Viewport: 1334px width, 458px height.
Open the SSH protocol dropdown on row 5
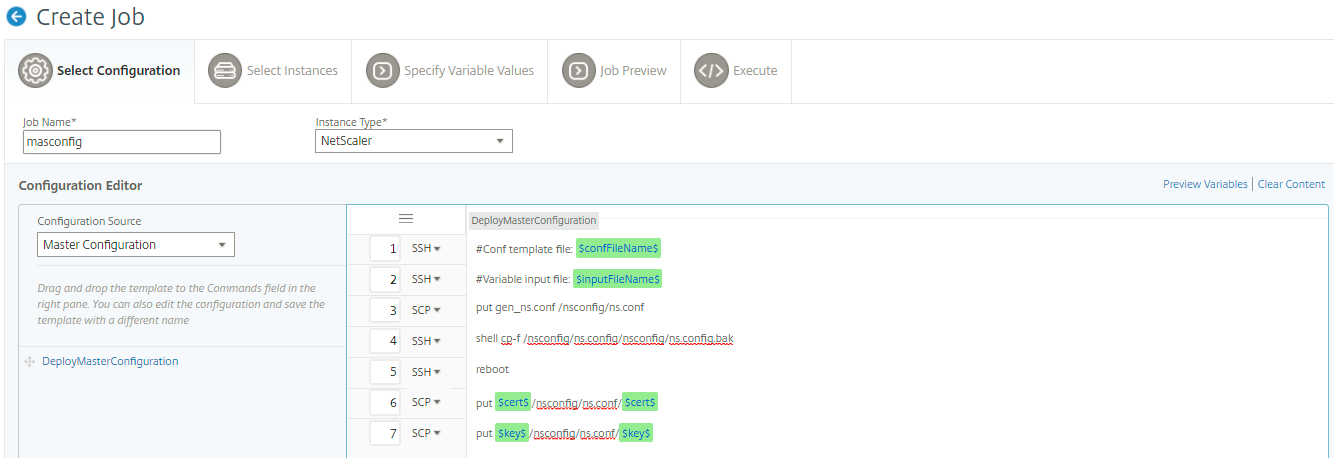click(x=426, y=372)
